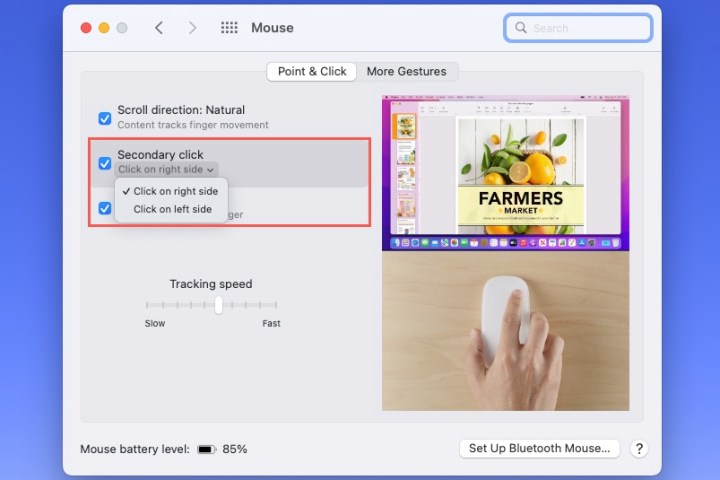Uncheck the Secondary click checkbox
720x480 pixels.
(105, 163)
